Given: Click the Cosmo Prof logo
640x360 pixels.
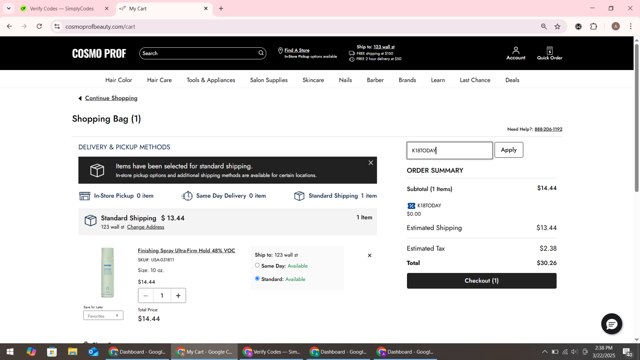Looking at the screenshot, I should pyautogui.click(x=99, y=53).
